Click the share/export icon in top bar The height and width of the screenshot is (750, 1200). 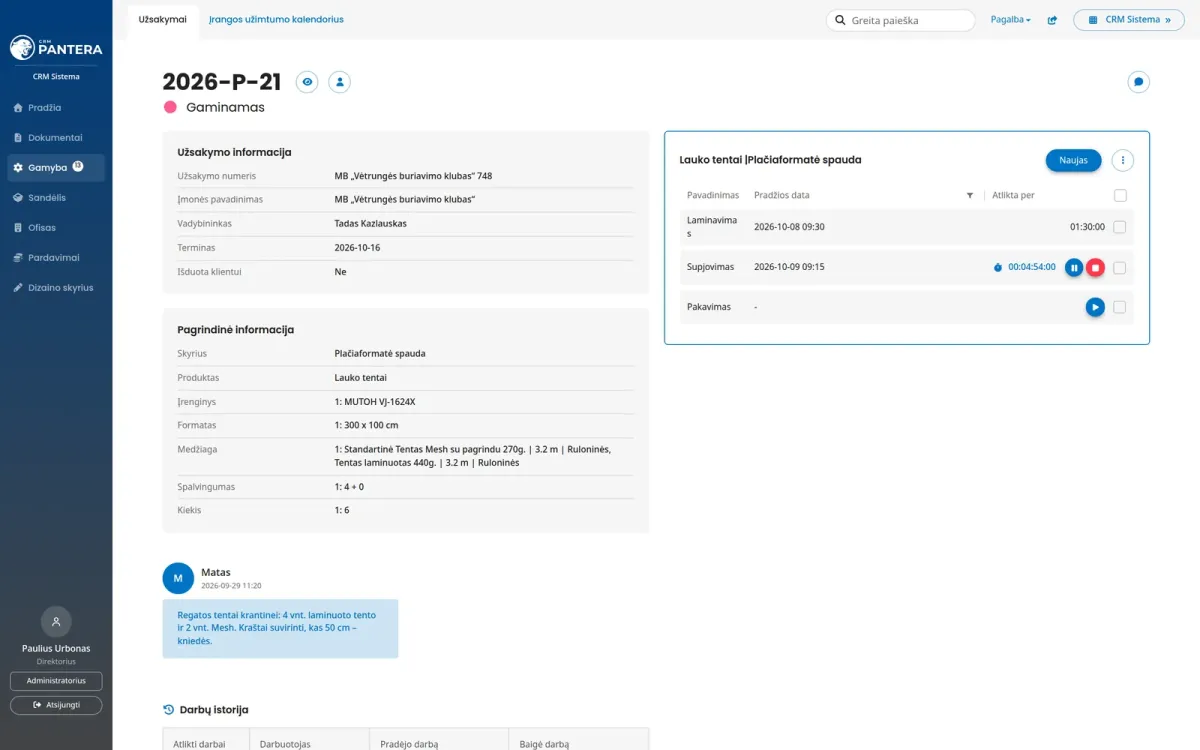pos(1052,20)
